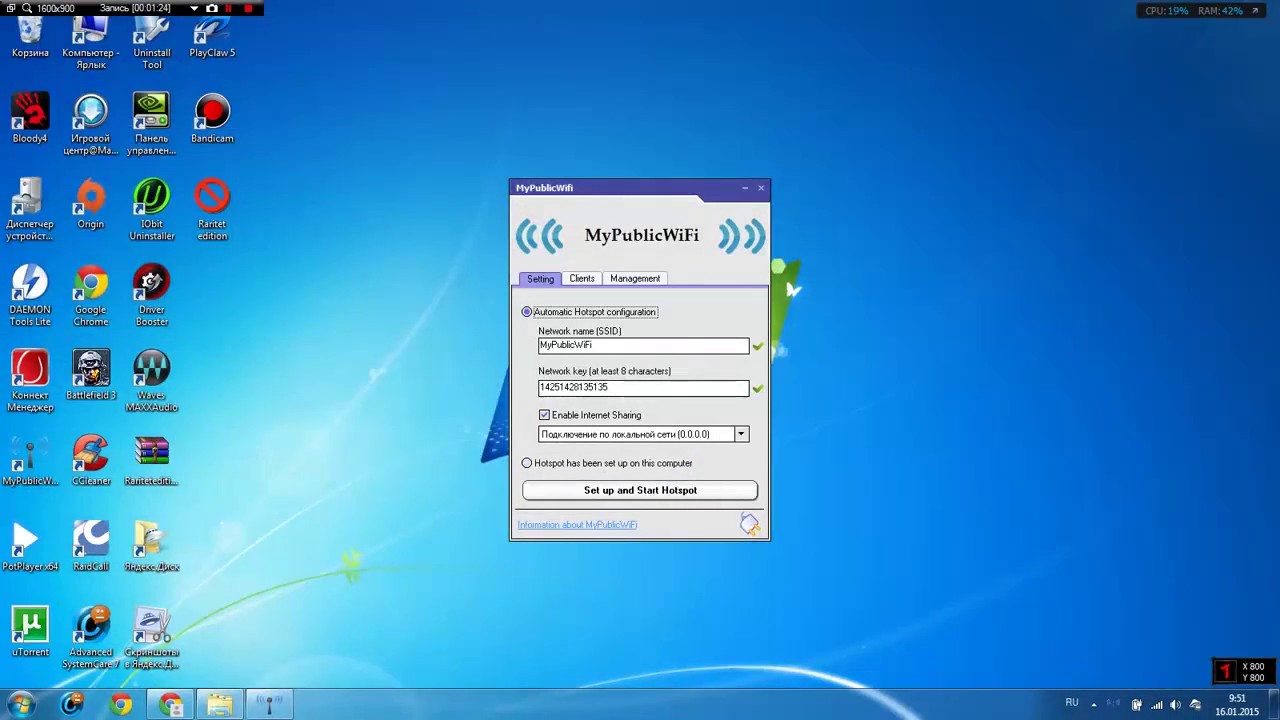Open NVIDIA Панель управления shortcut
1280x720 pixels.
click(x=152, y=124)
